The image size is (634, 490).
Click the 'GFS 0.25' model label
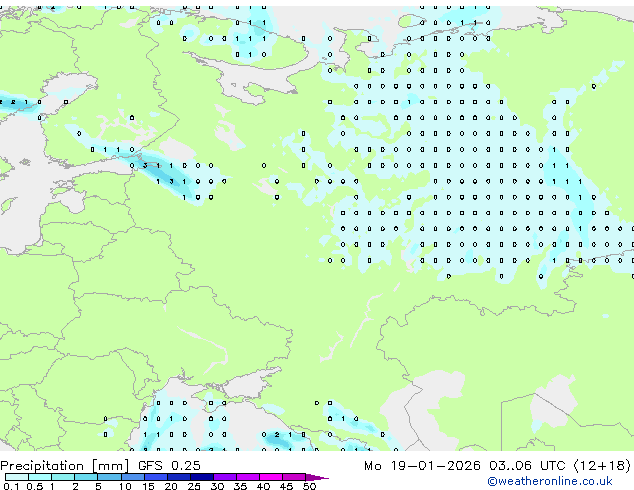169,466
